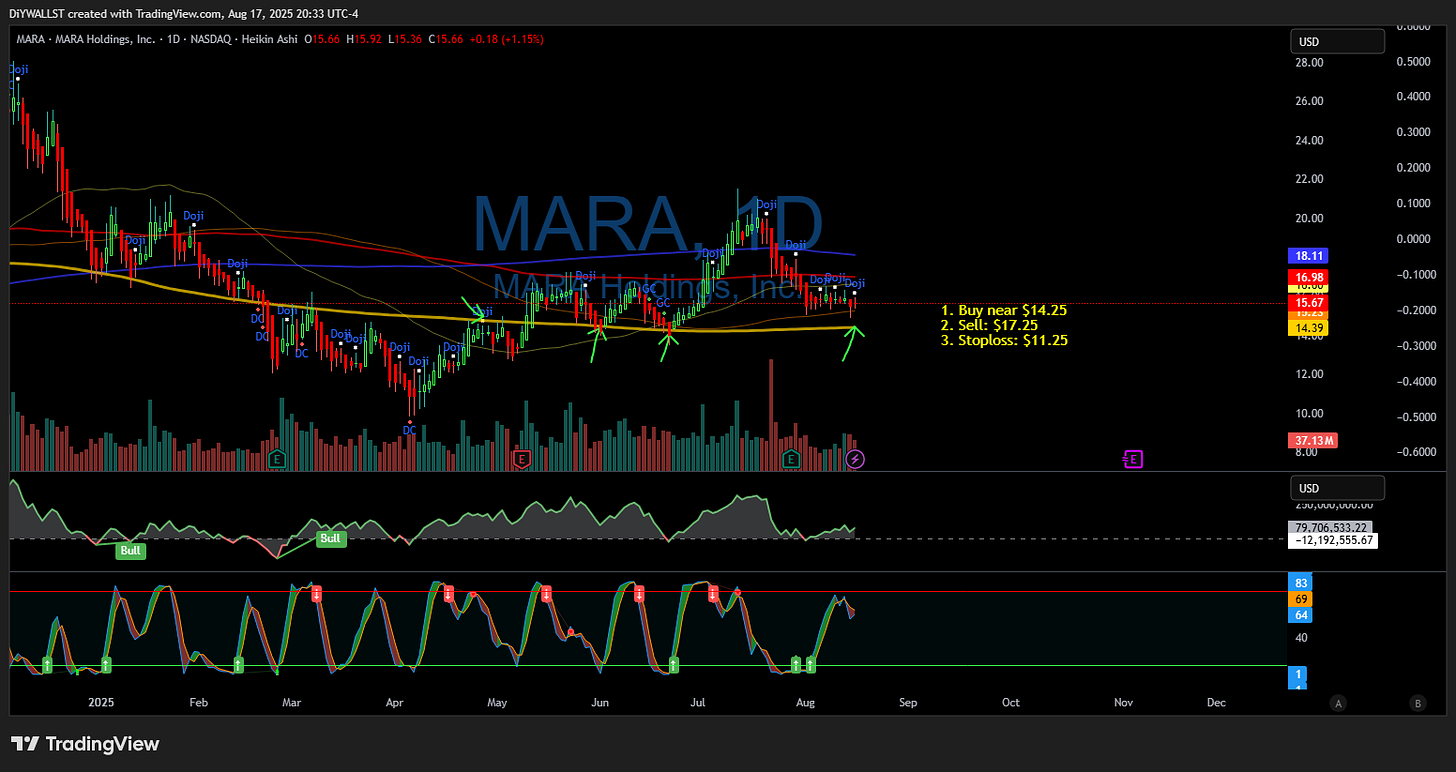Open the USD selector on the lower indicator panel

1337,487
